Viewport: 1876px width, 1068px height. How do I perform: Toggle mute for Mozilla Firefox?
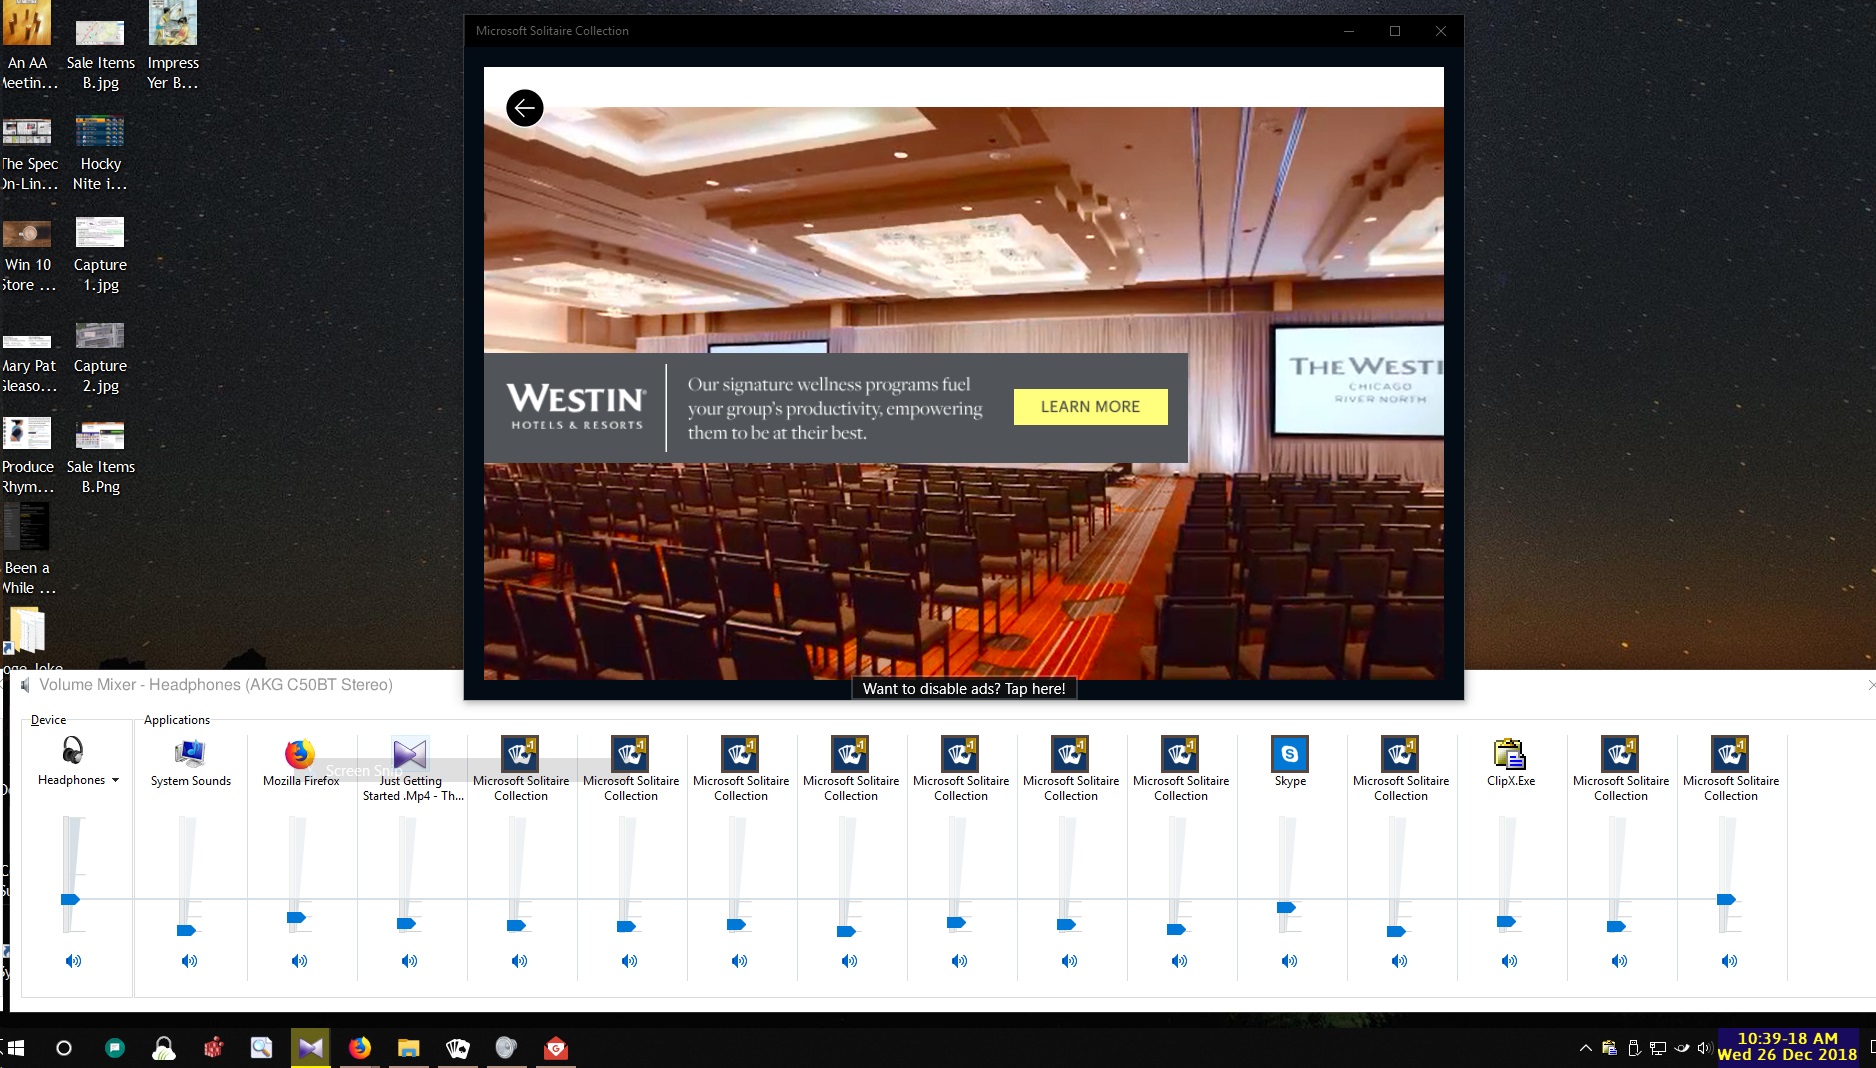[299, 961]
